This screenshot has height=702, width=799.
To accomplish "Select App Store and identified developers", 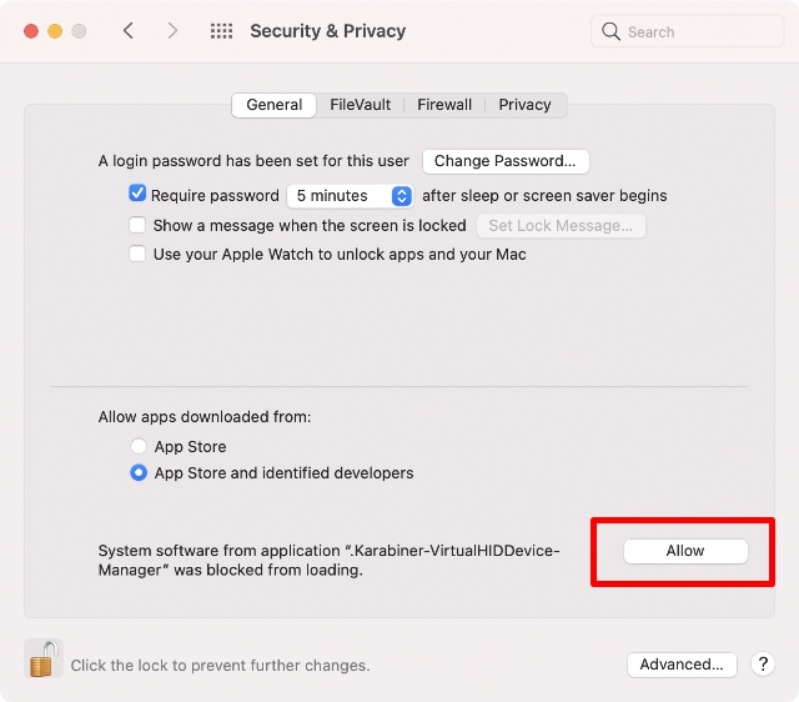I will pyautogui.click(x=139, y=473).
